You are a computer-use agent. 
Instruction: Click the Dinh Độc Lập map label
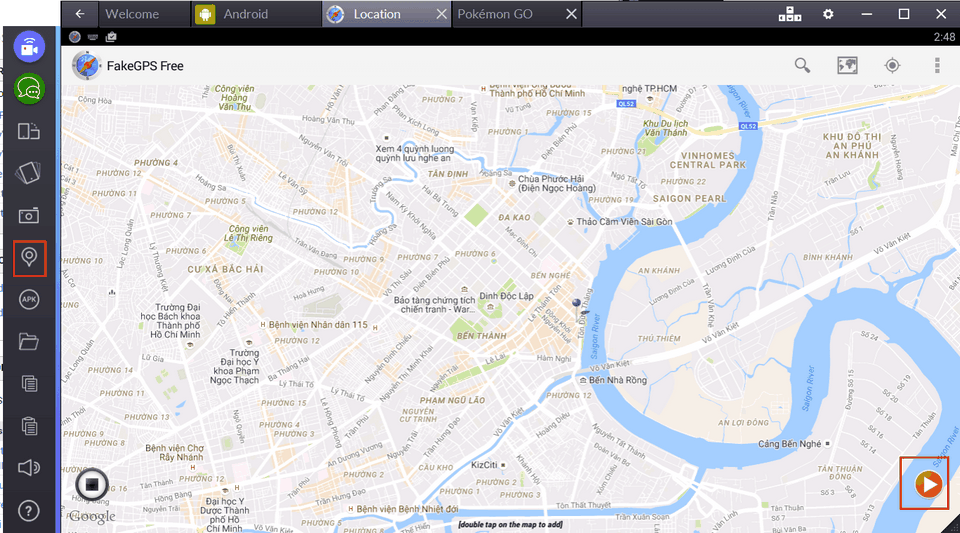(506, 296)
